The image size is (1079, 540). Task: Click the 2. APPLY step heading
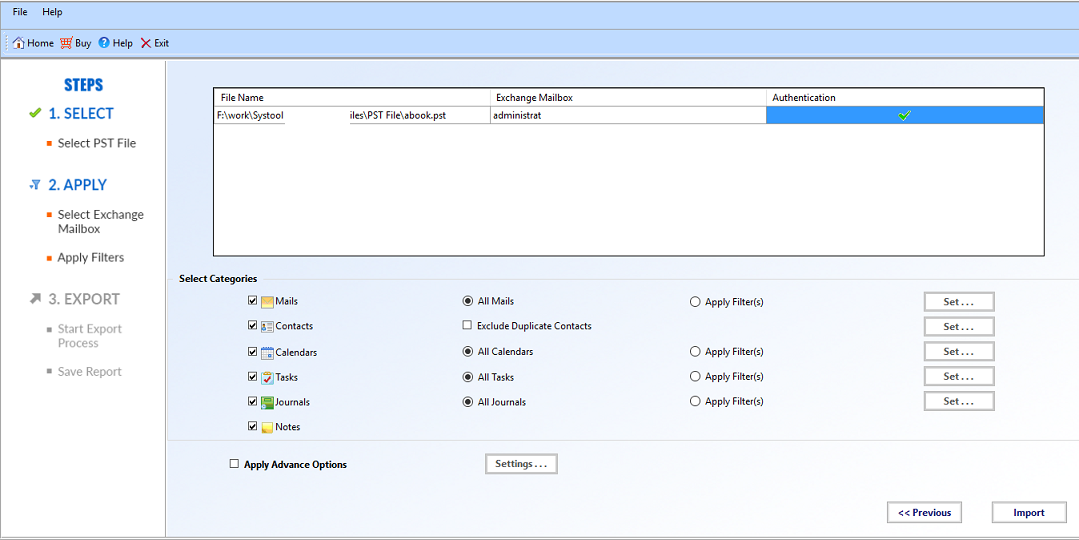[x=78, y=185]
